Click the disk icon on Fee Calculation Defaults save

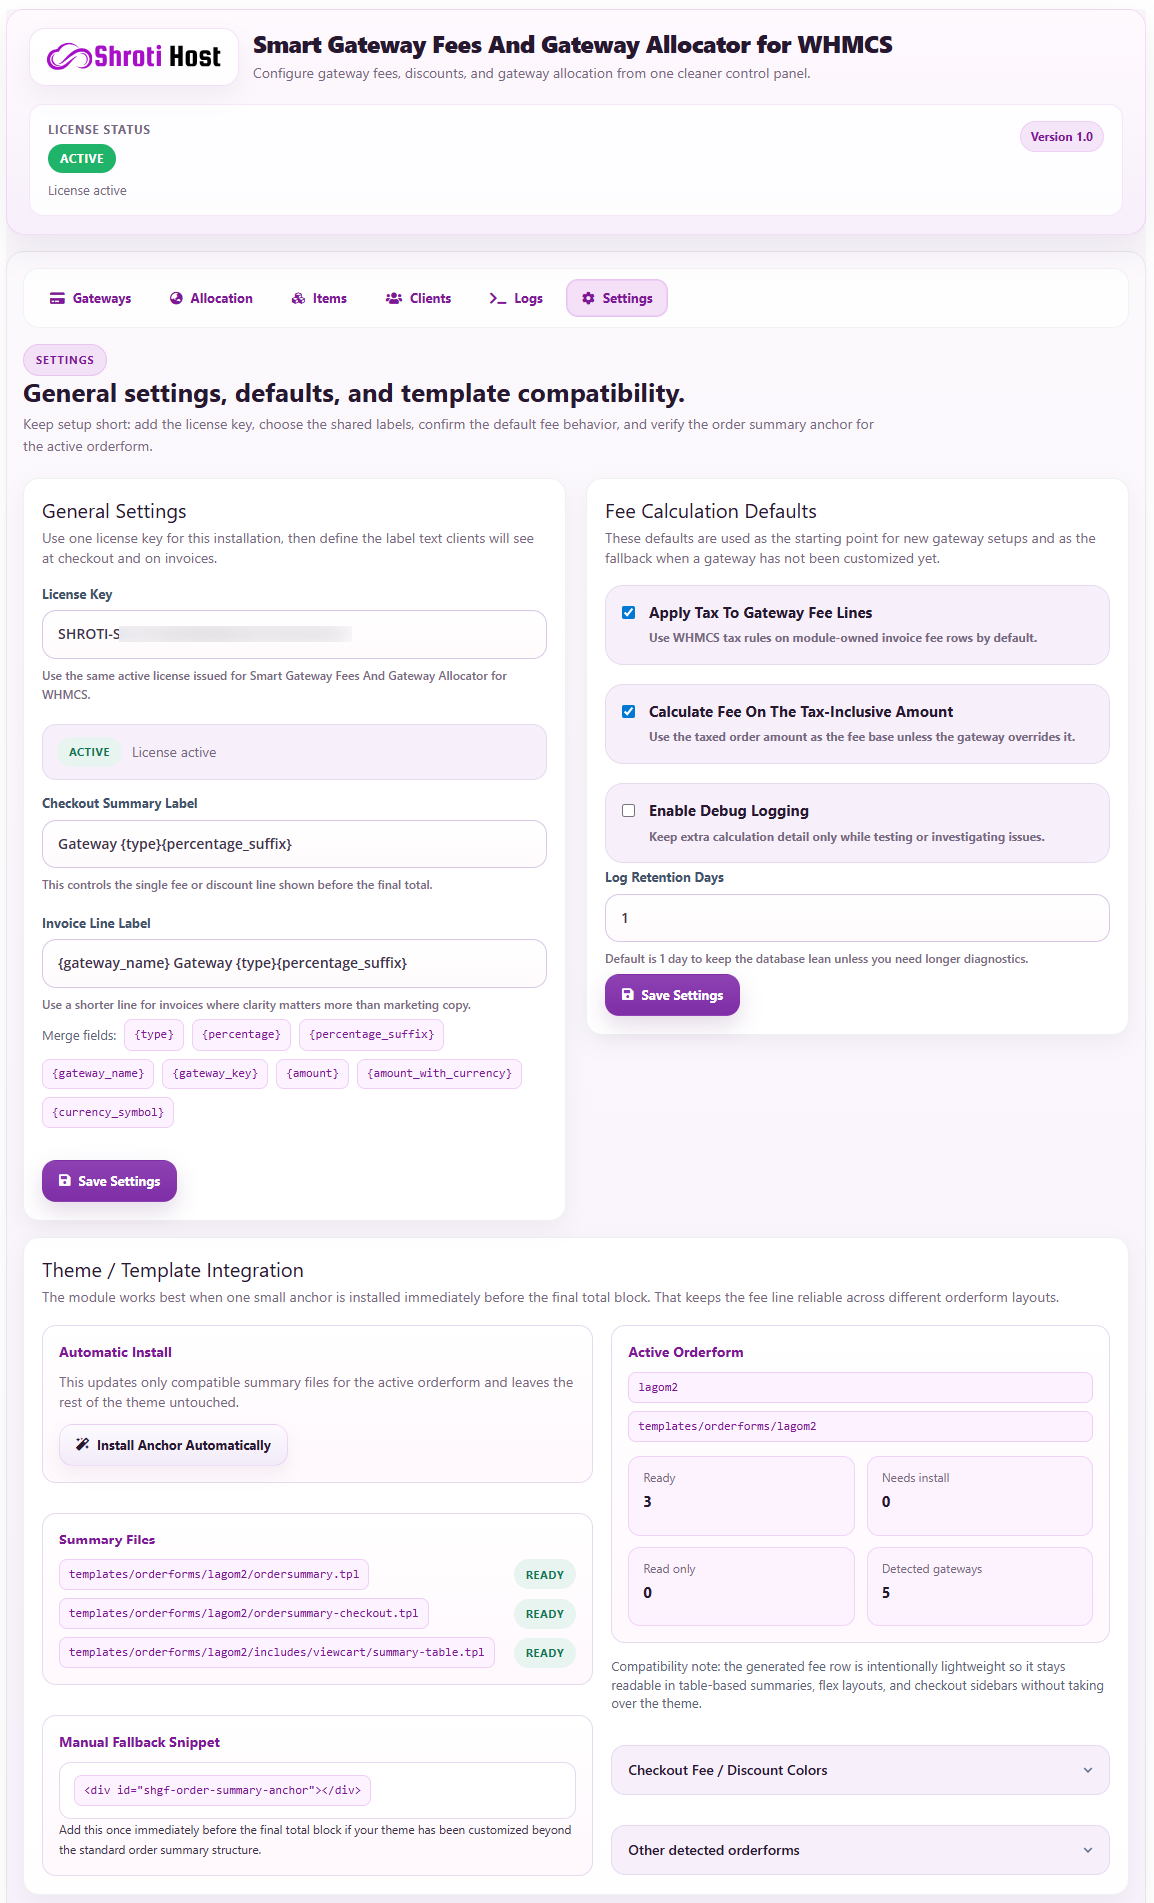click(x=626, y=994)
